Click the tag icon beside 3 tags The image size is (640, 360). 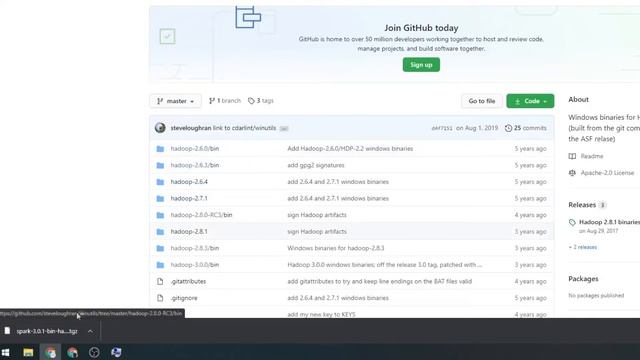click(251, 101)
